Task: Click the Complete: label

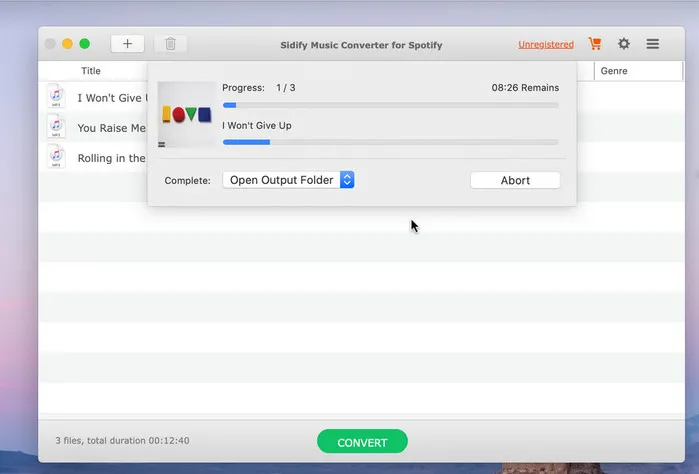Action: pos(187,181)
